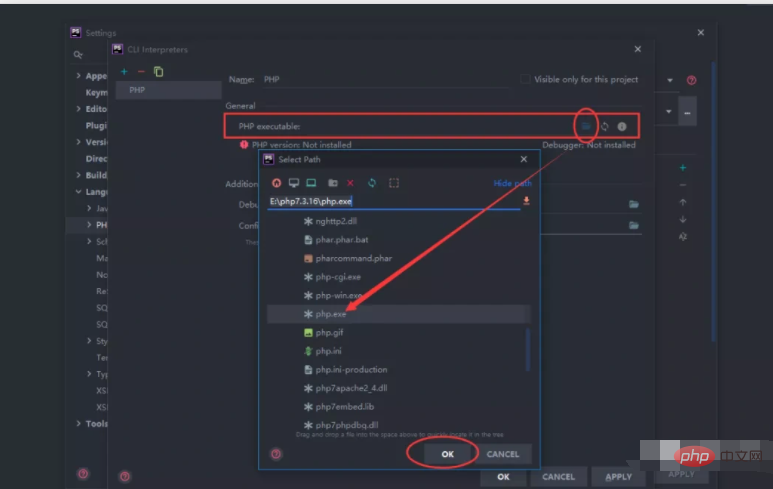This screenshot has height=489, width=773.
Task: Copy interpreter with the duplicate icon
Action: (158, 72)
